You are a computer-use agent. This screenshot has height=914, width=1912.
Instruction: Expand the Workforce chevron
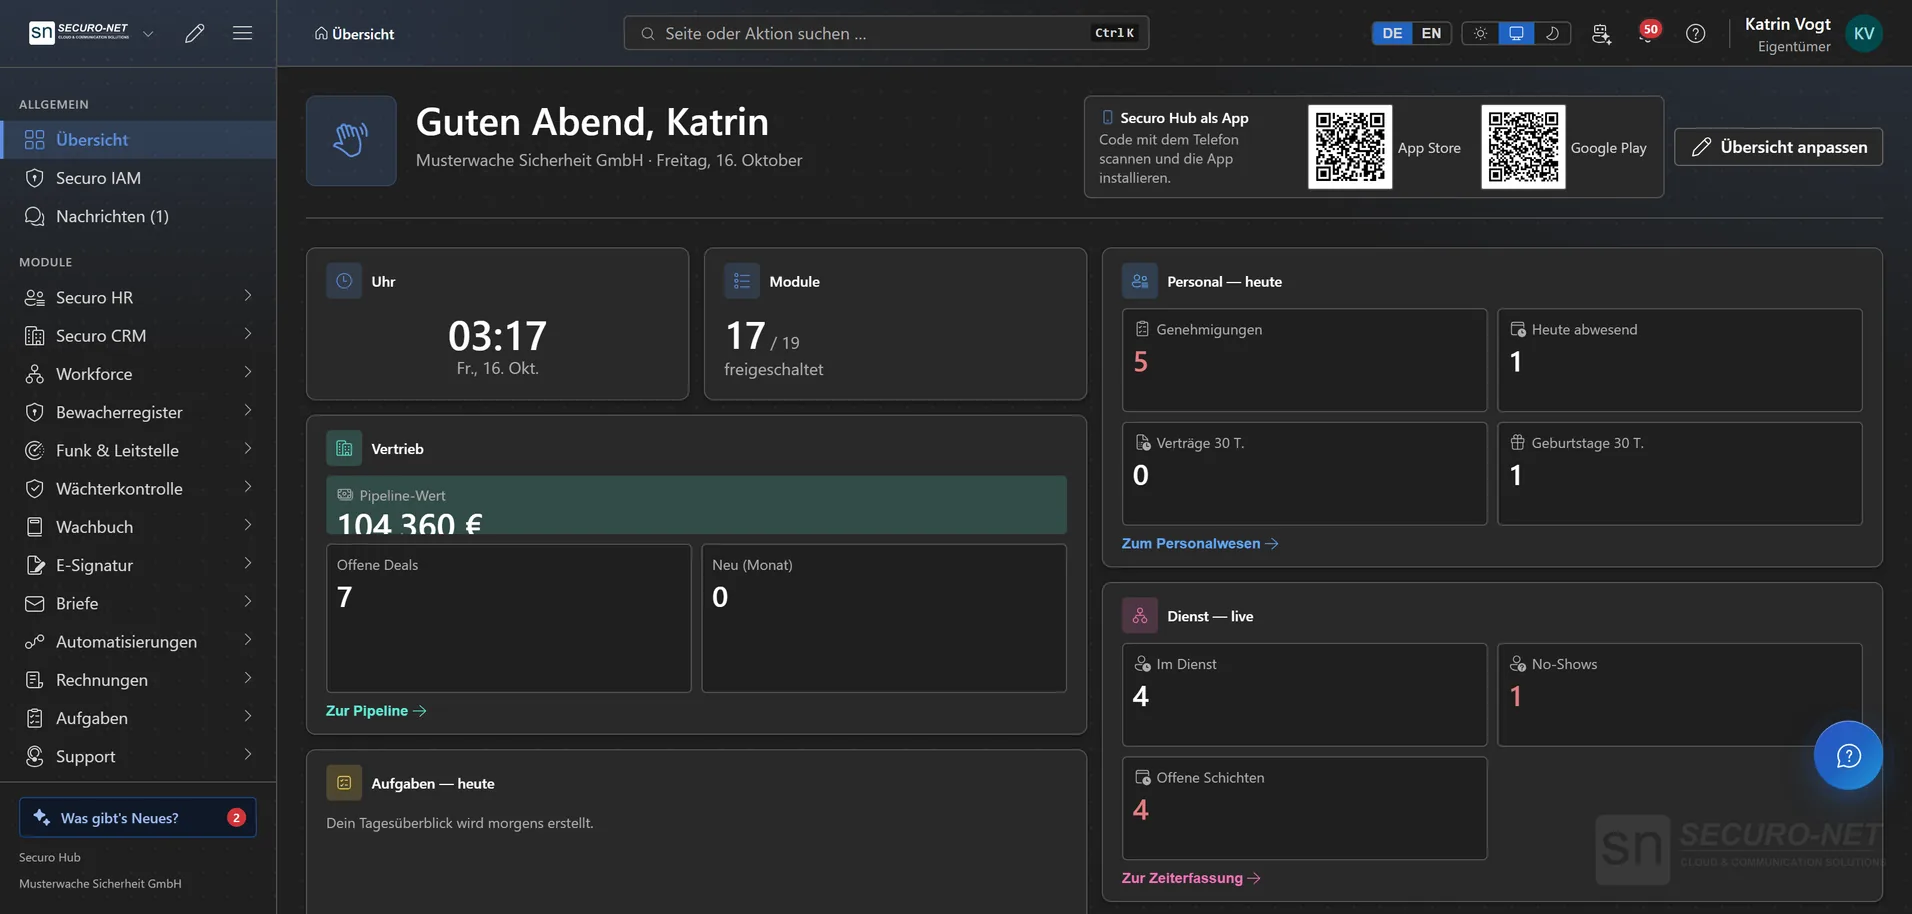click(x=248, y=372)
